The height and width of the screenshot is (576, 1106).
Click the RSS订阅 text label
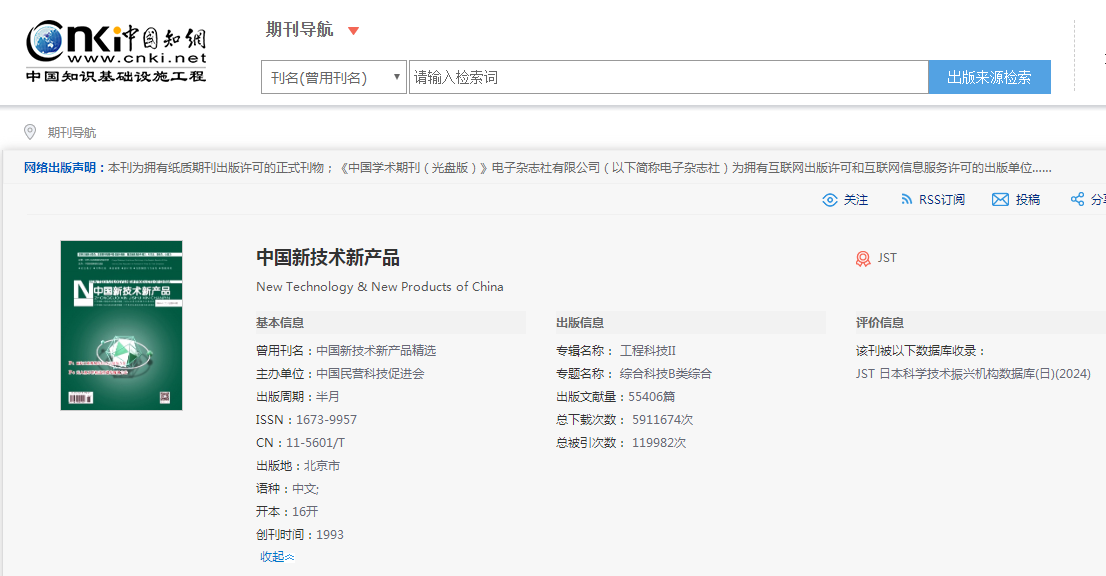(x=942, y=200)
